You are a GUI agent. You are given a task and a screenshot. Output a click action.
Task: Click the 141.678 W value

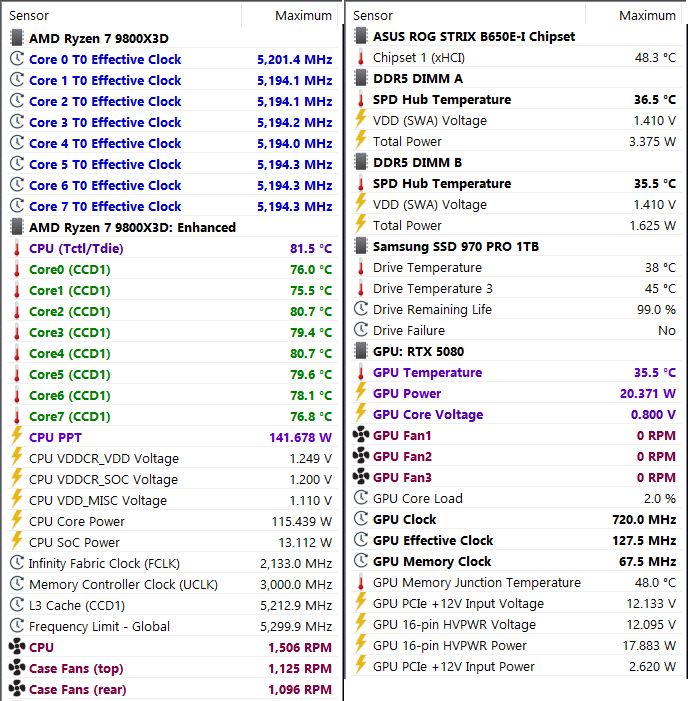[300, 438]
